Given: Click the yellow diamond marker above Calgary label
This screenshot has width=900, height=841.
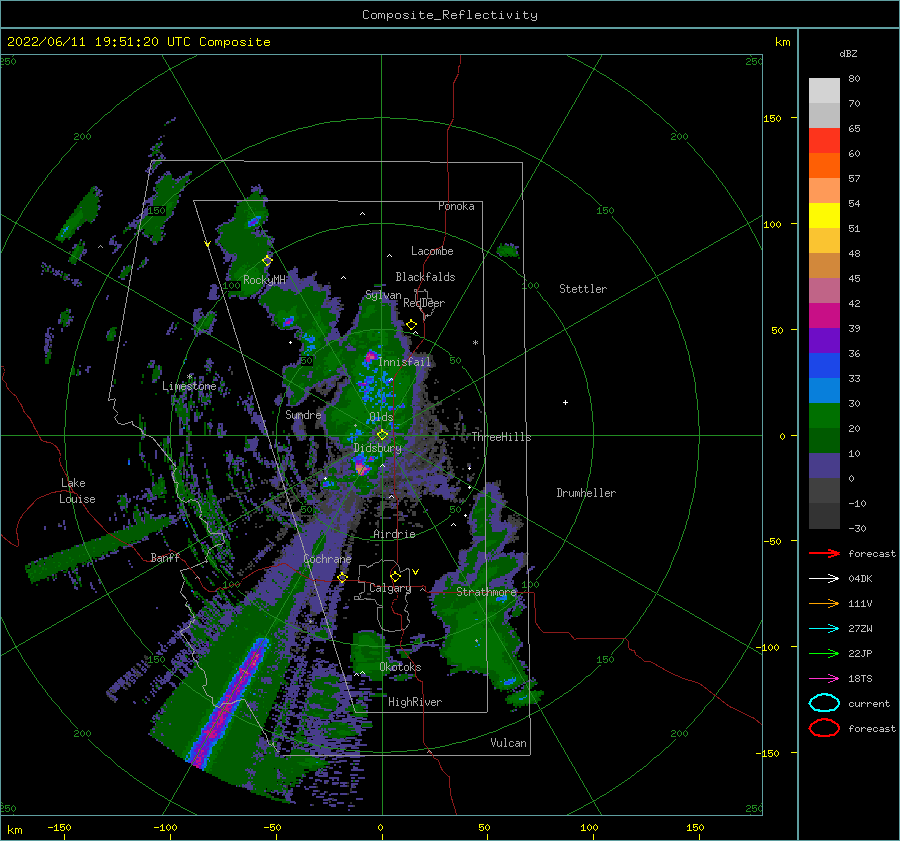Looking at the screenshot, I should pyautogui.click(x=395, y=576).
